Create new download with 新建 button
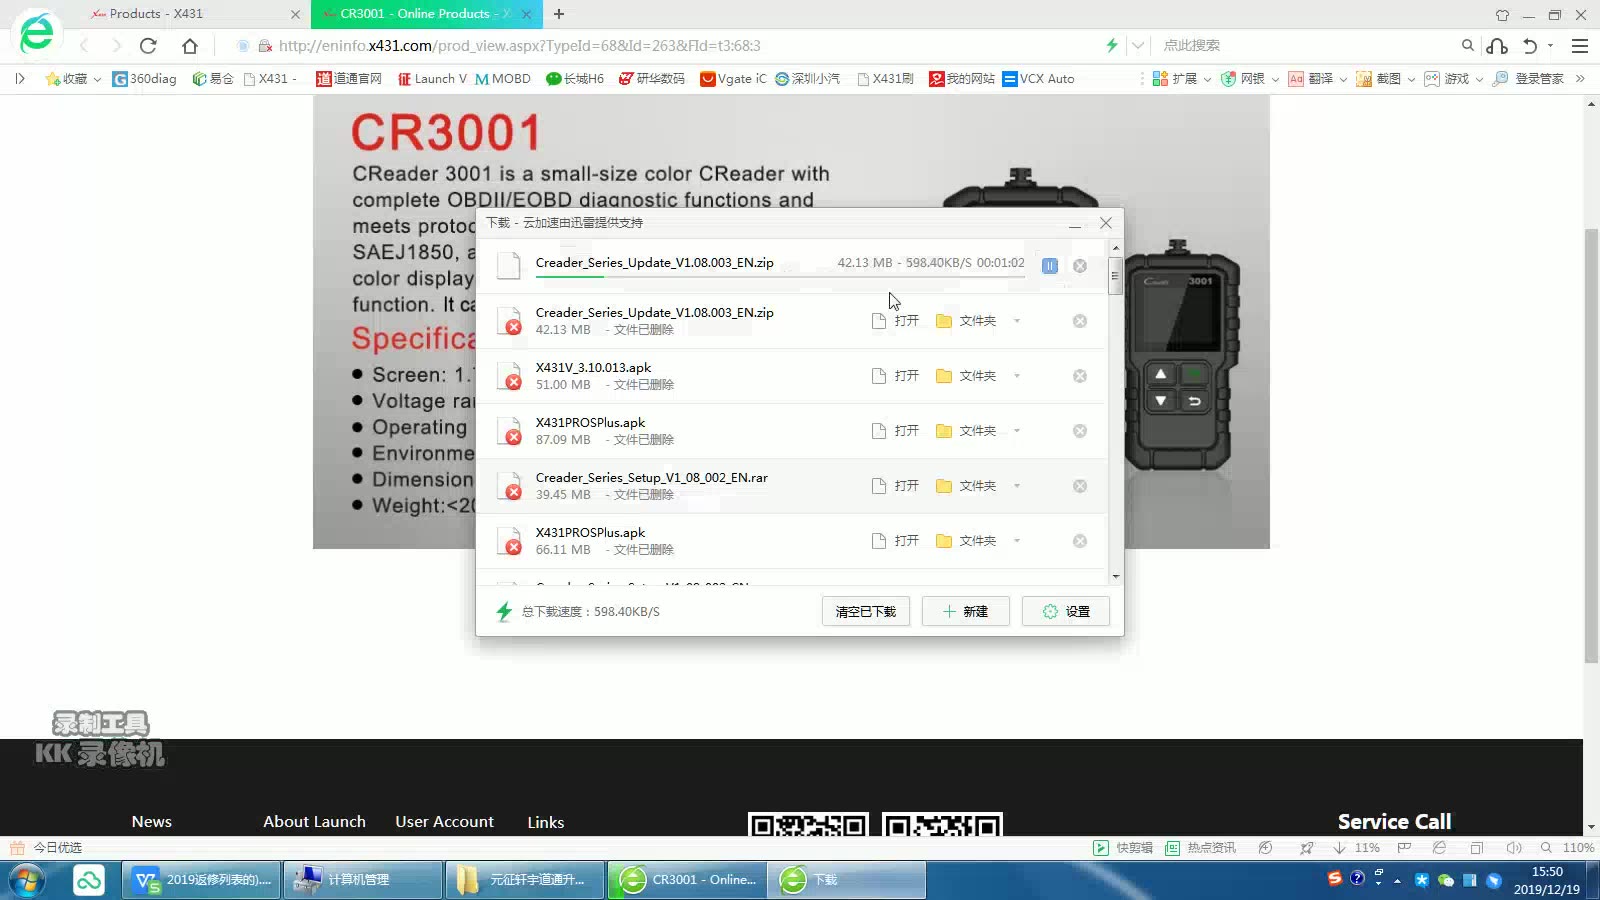The height and width of the screenshot is (900, 1600). [966, 611]
